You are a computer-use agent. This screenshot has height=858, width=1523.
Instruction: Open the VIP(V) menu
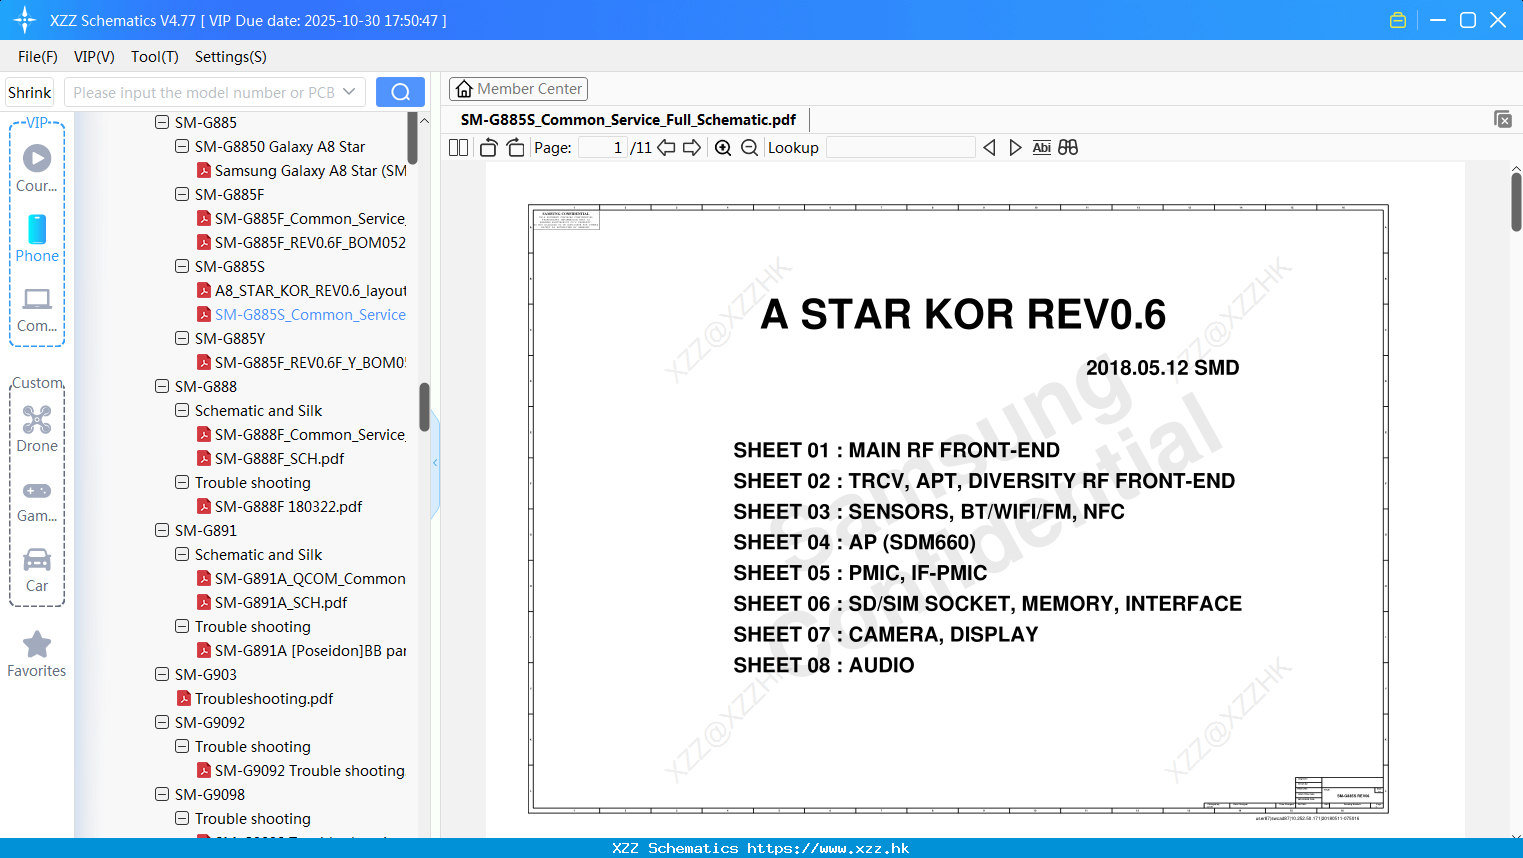coord(94,57)
